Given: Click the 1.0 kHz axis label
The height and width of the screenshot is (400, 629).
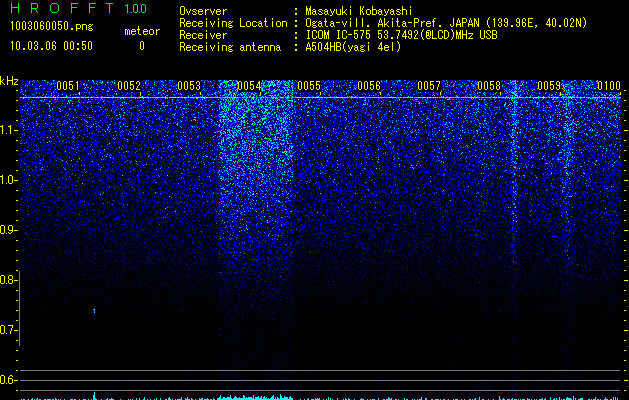Looking at the screenshot, I should pos(8,180).
